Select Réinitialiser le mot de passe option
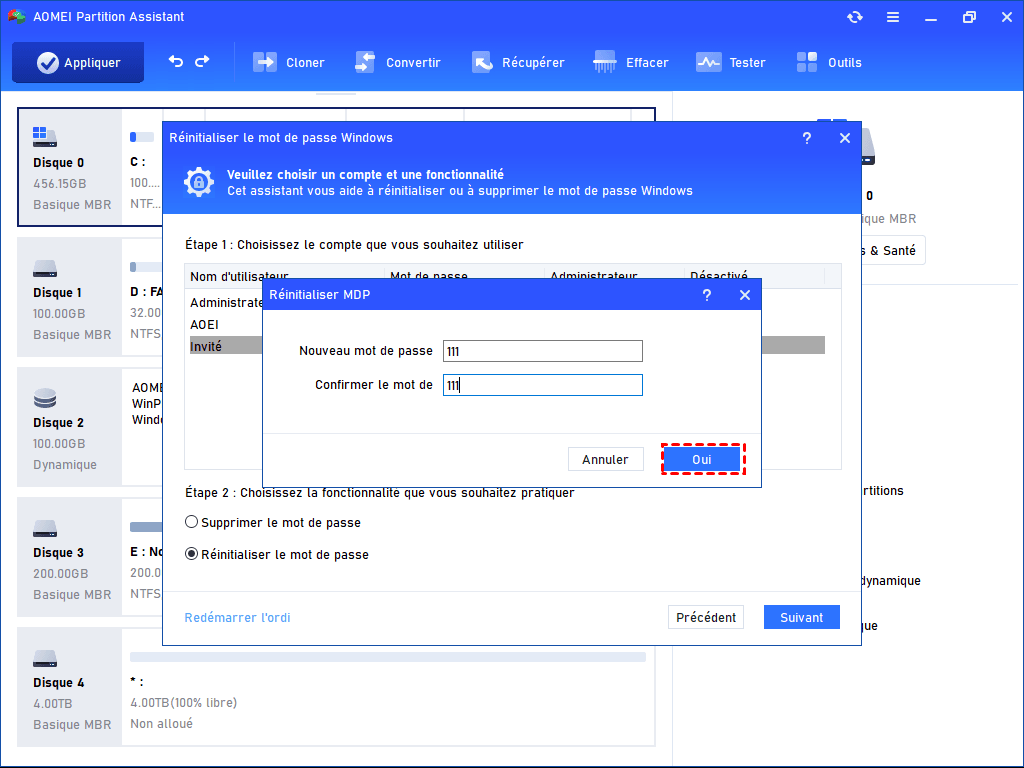 [x=192, y=554]
